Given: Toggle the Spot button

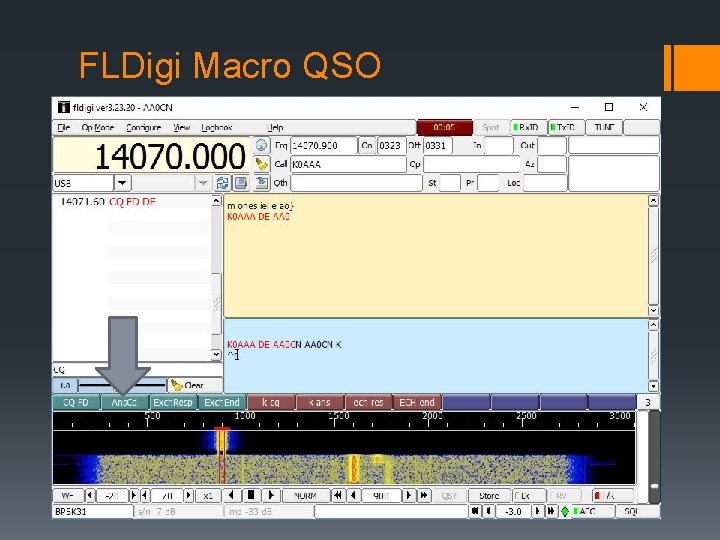Looking at the screenshot, I should pos(490,127).
